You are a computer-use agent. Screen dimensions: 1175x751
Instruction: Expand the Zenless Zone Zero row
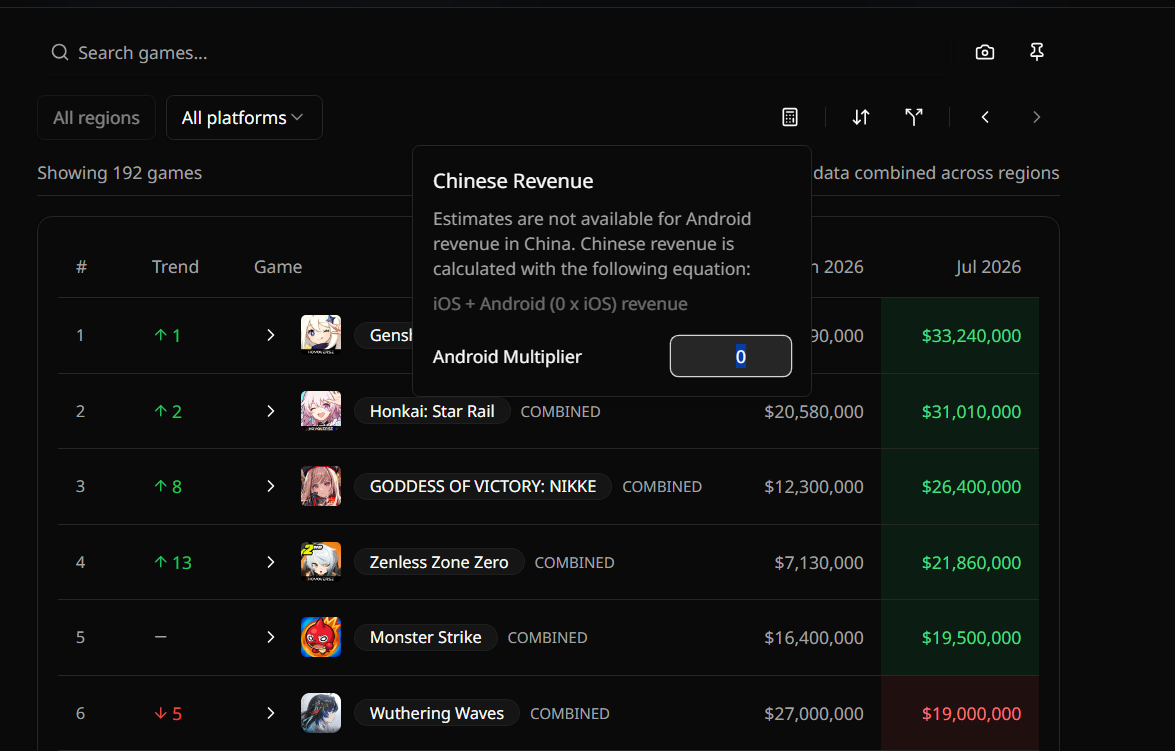coord(271,562)
